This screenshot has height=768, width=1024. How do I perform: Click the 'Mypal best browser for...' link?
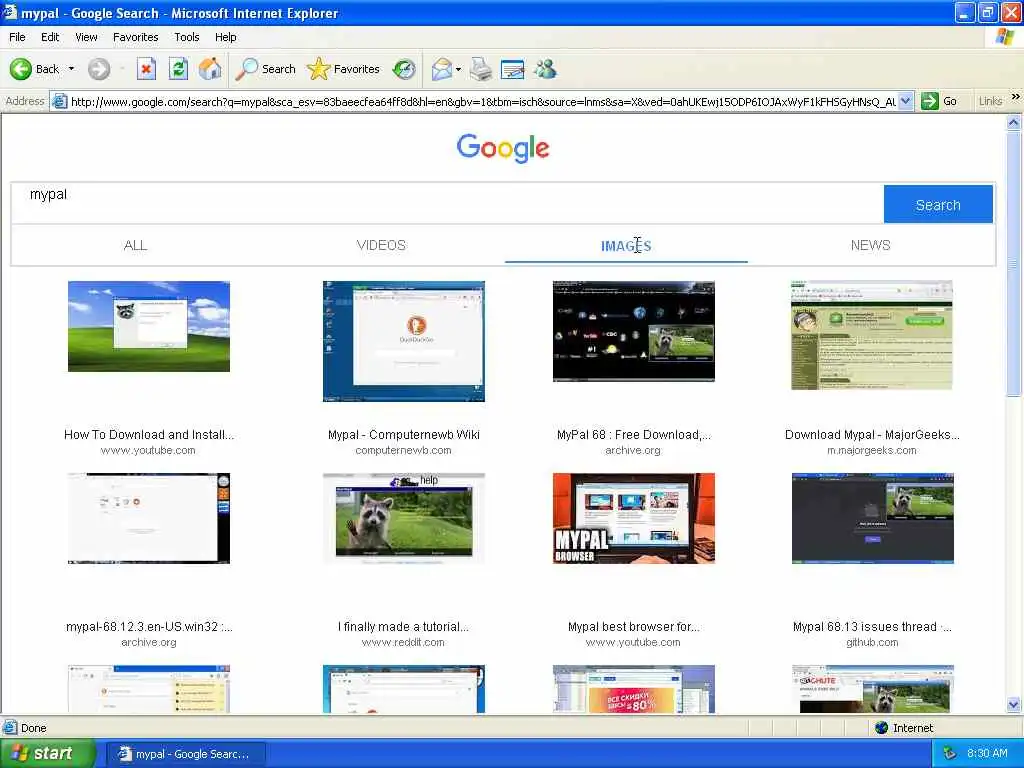point(633,627)
